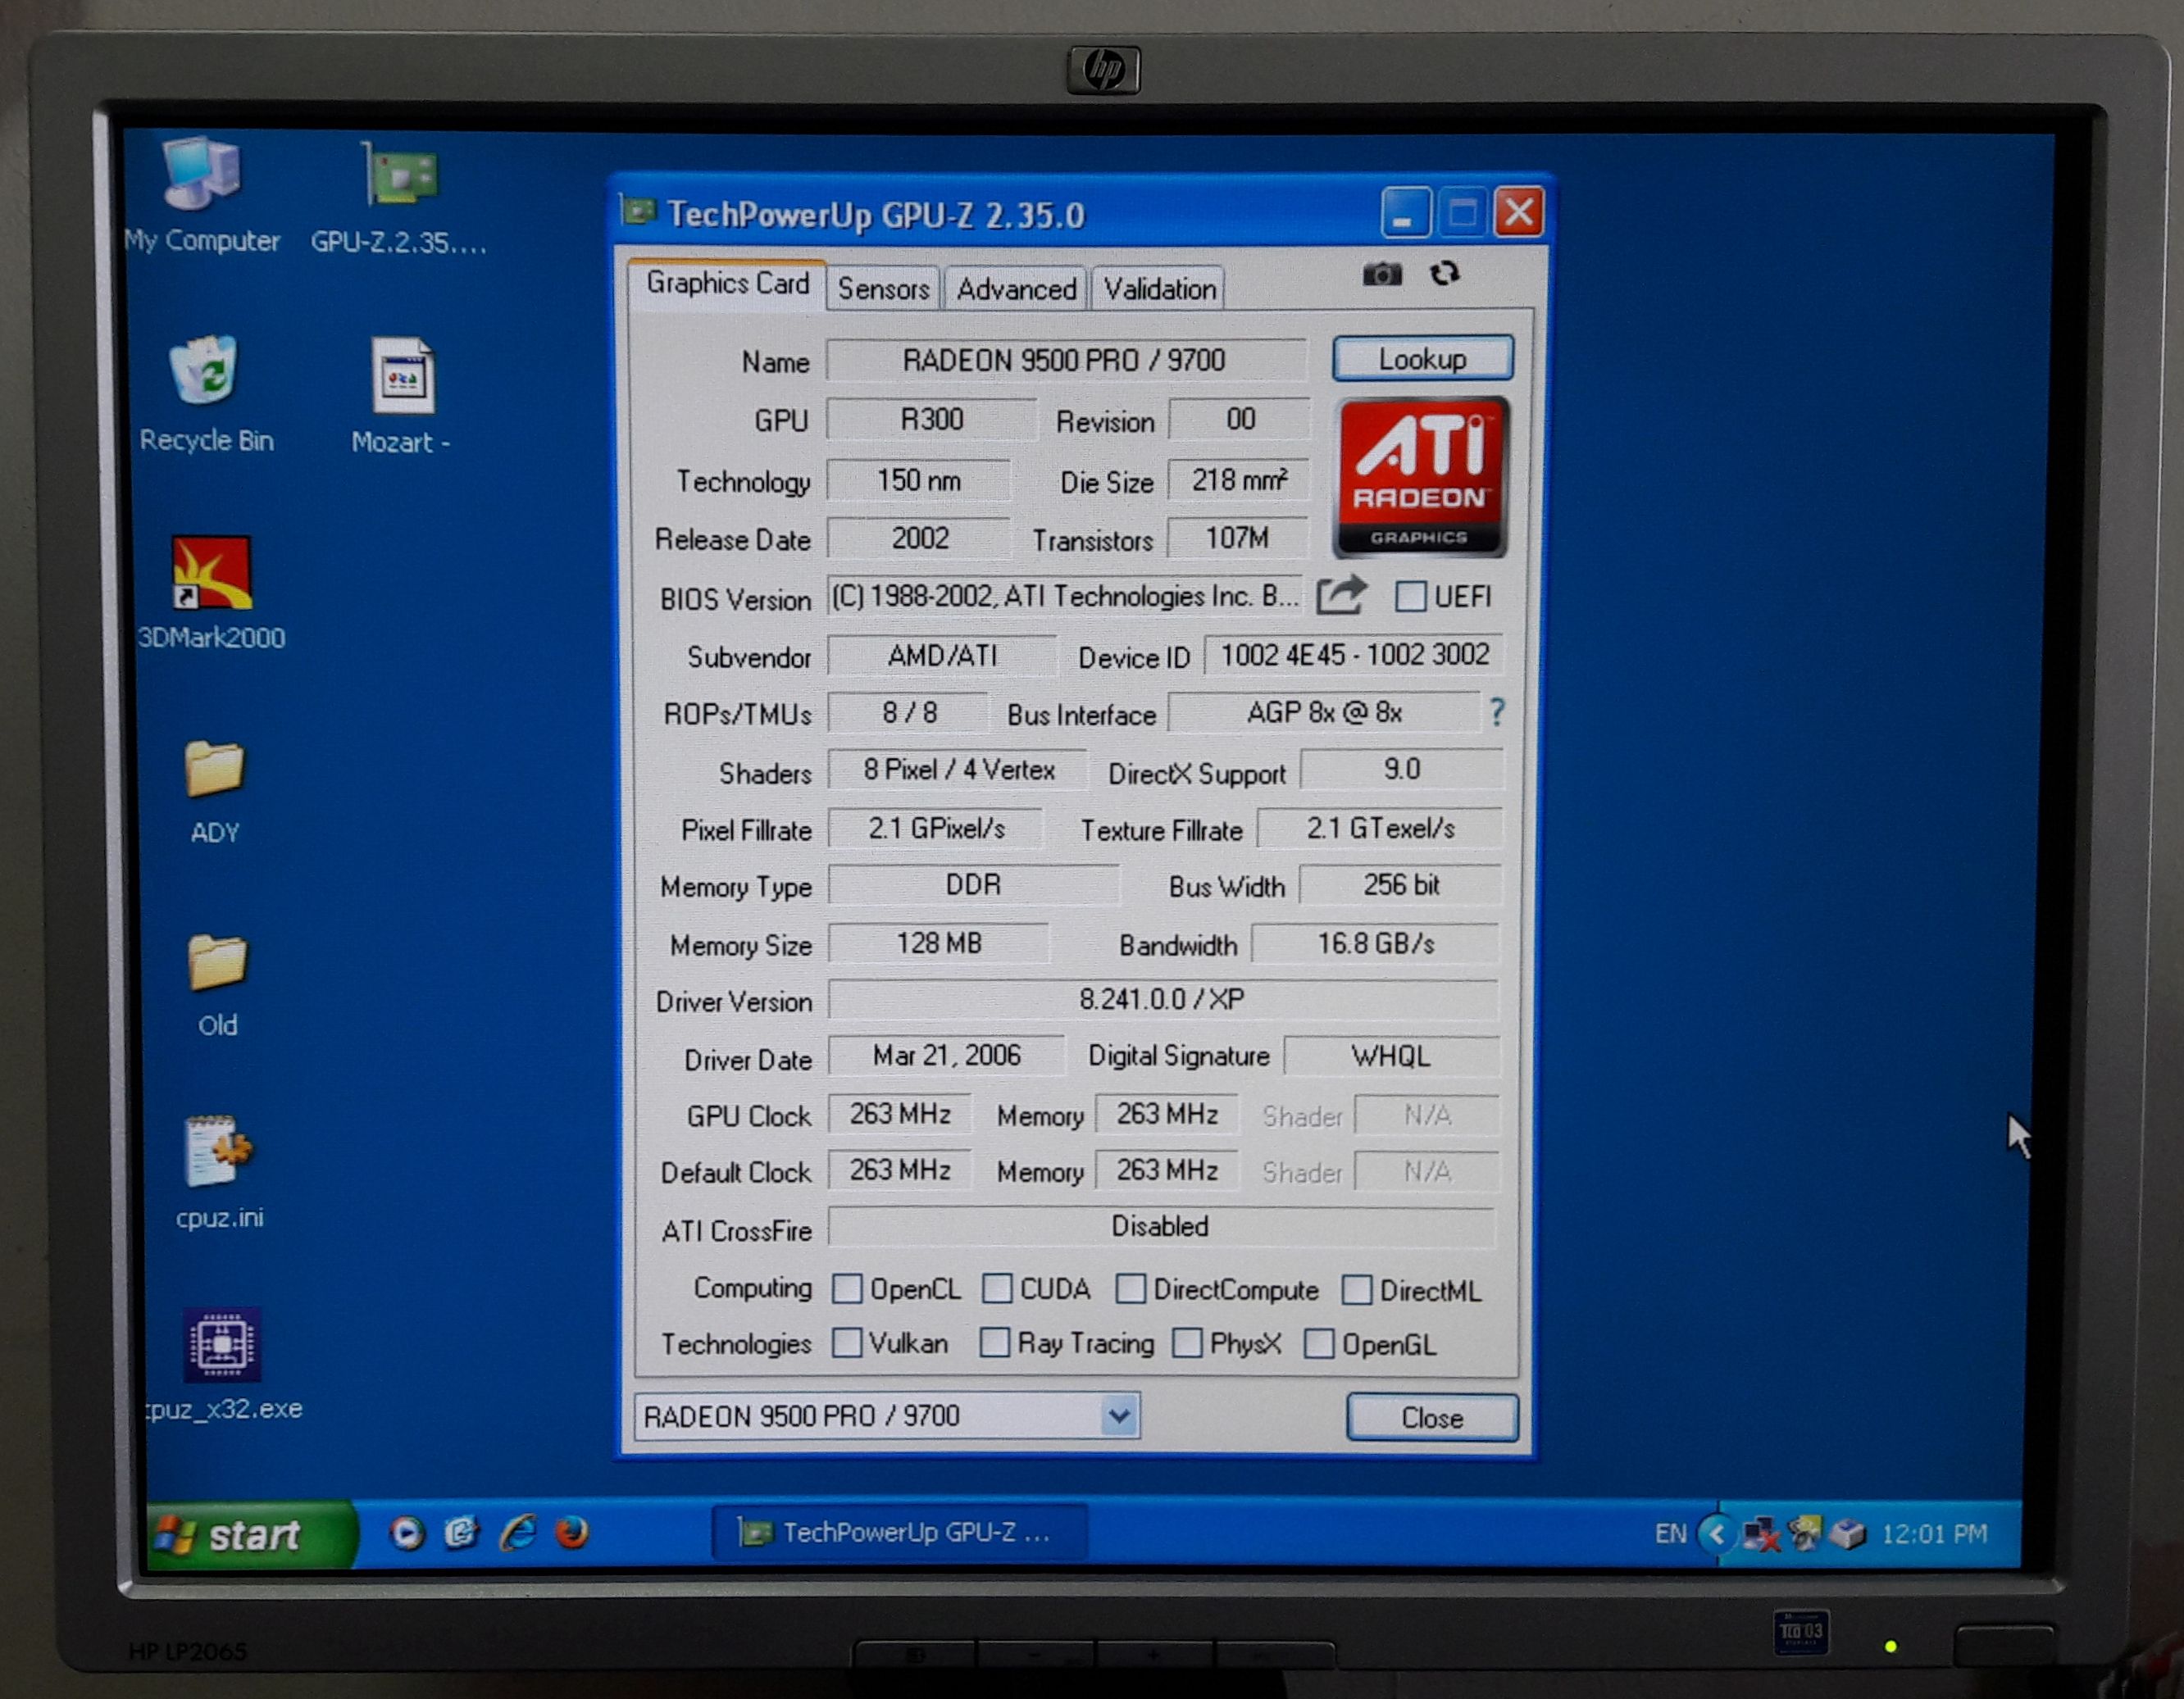Toggle the Ray Tracing checkbox

(994, 1342)
